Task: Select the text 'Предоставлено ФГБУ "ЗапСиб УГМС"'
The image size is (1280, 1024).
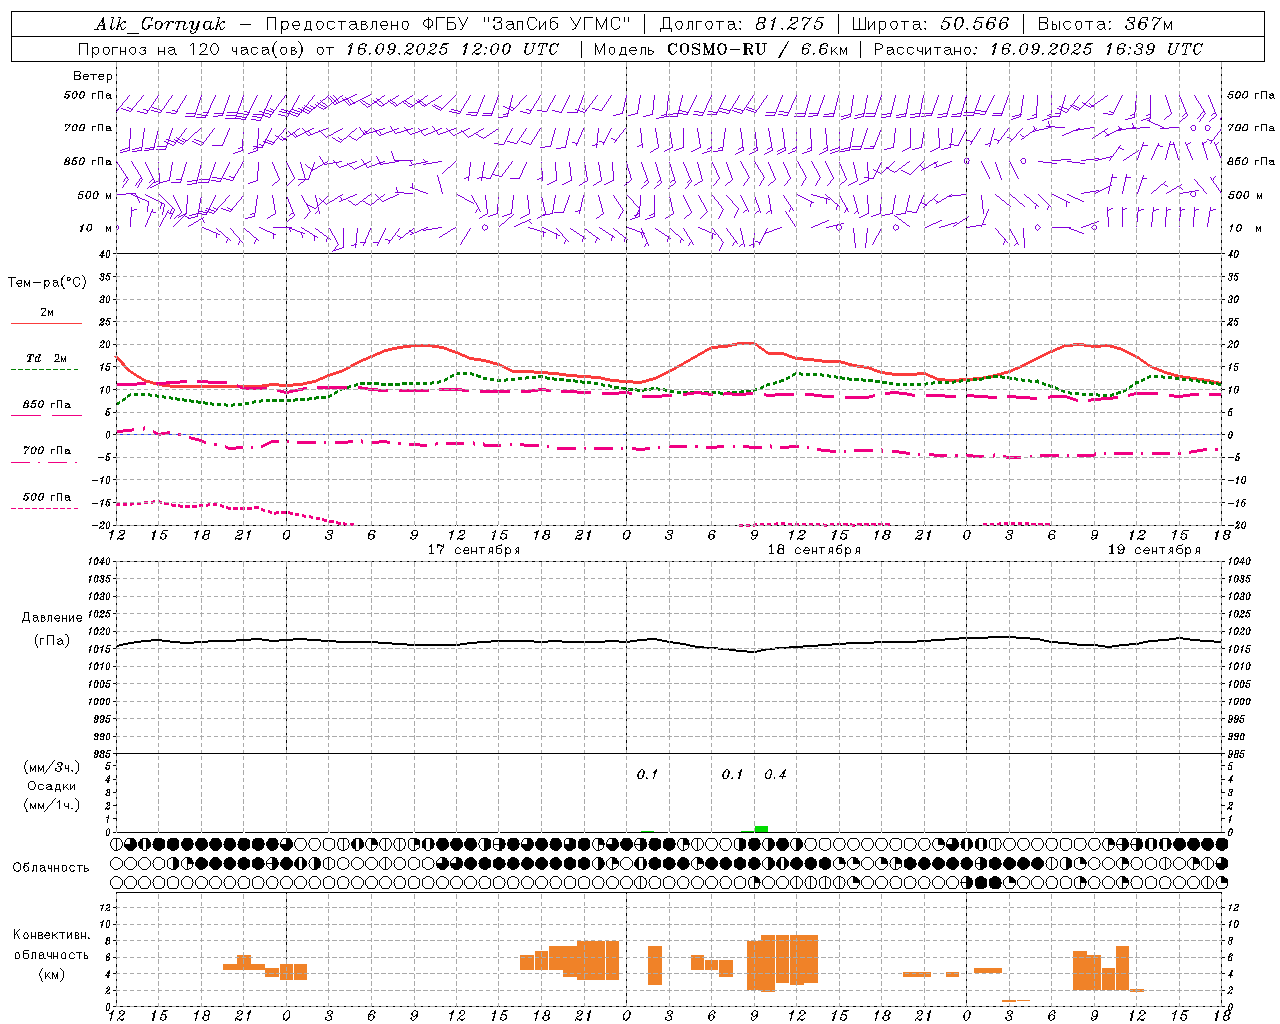Action: 449,24
